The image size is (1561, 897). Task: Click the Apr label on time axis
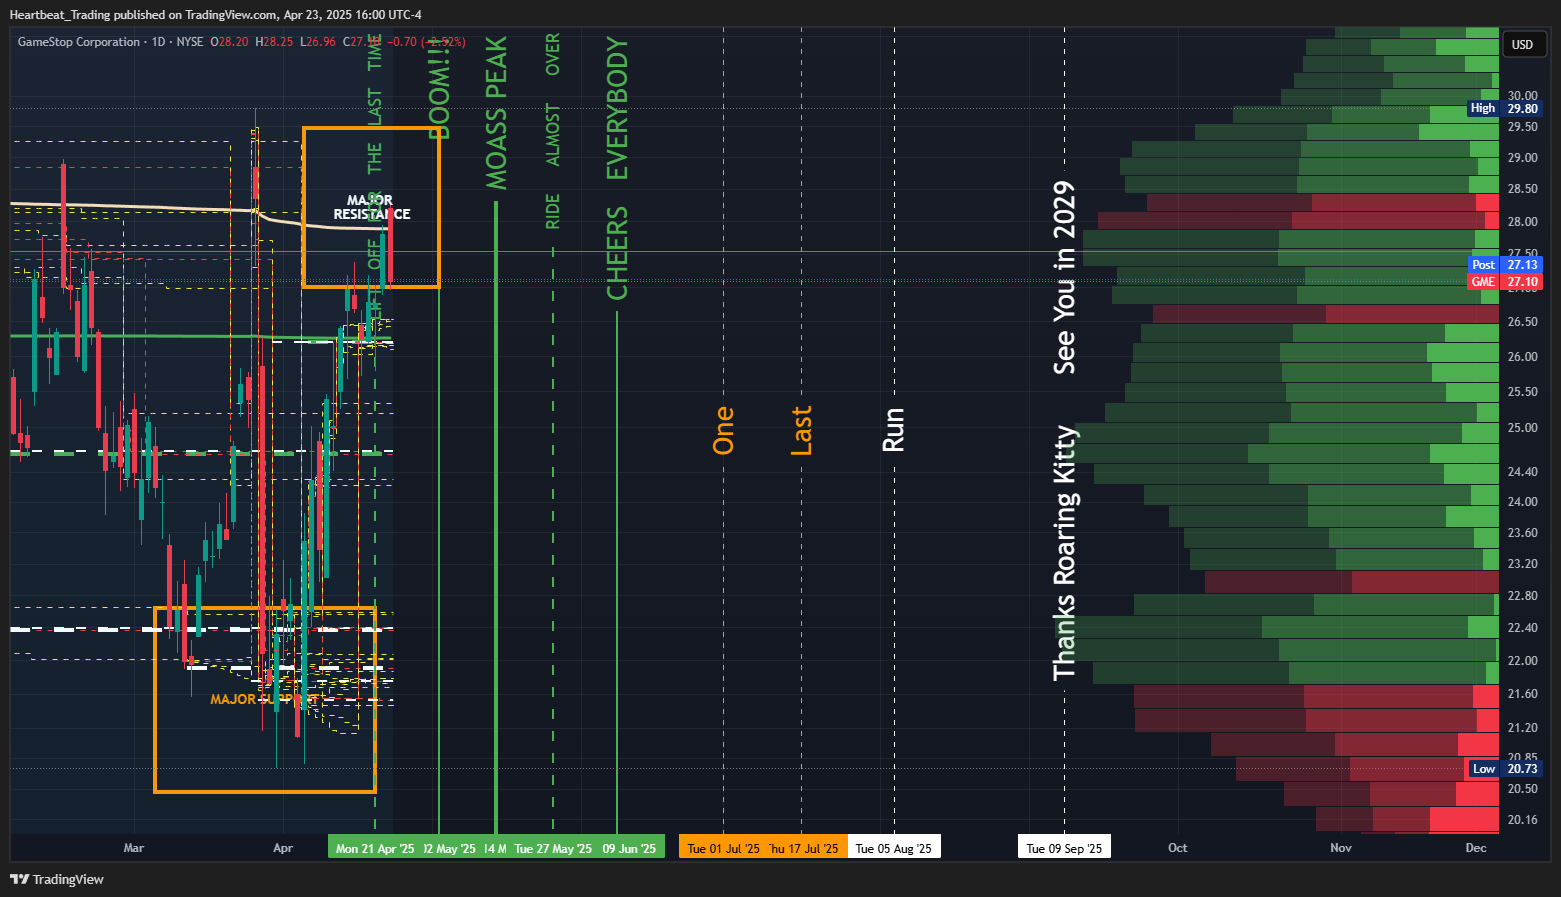[x=283, y=848]
